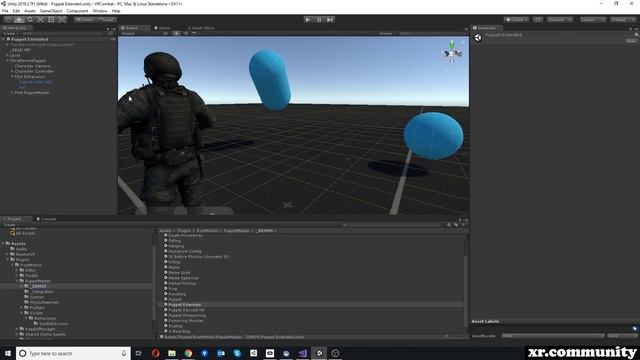
Task: Select the Rotate tool in toolbar
Action: coord(29,20)
